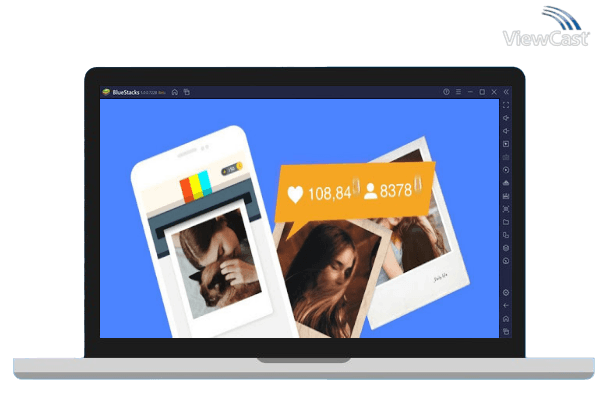Open the keyboard controls icon in sidebar
Image resolution: width=602 pixels, height=414 pixels.
point(506,157)
